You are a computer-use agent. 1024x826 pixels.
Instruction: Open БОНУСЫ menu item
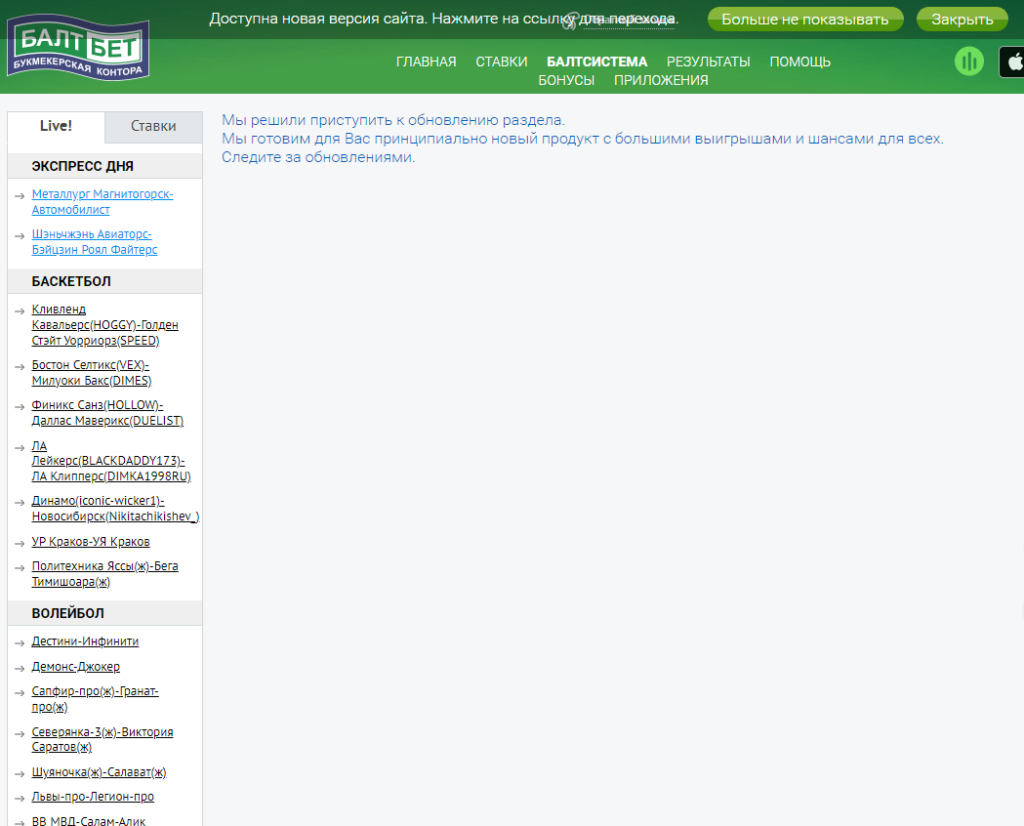566,80
